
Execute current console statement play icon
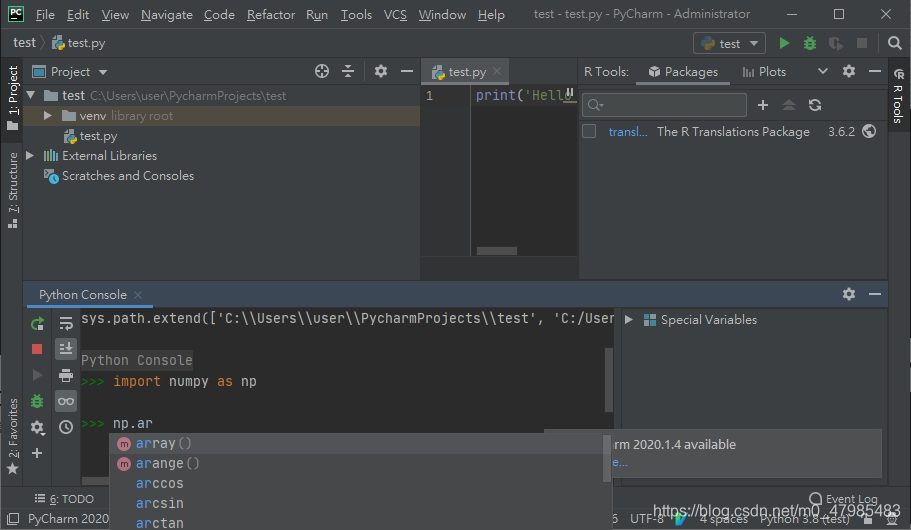coord(37,375)
